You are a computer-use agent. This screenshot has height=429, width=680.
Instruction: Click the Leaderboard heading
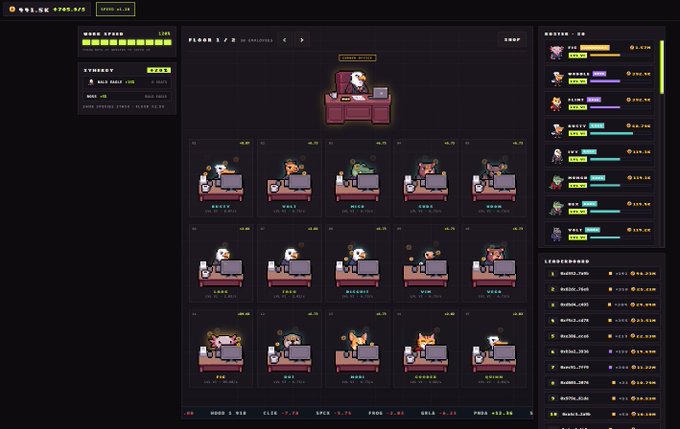[x=567, y=261]
